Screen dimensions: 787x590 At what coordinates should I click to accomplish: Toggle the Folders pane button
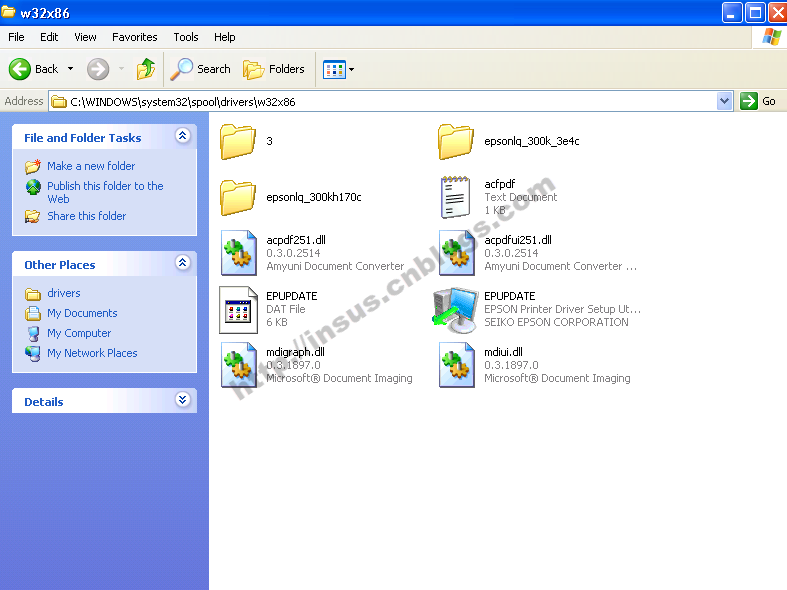pos(274,69)
